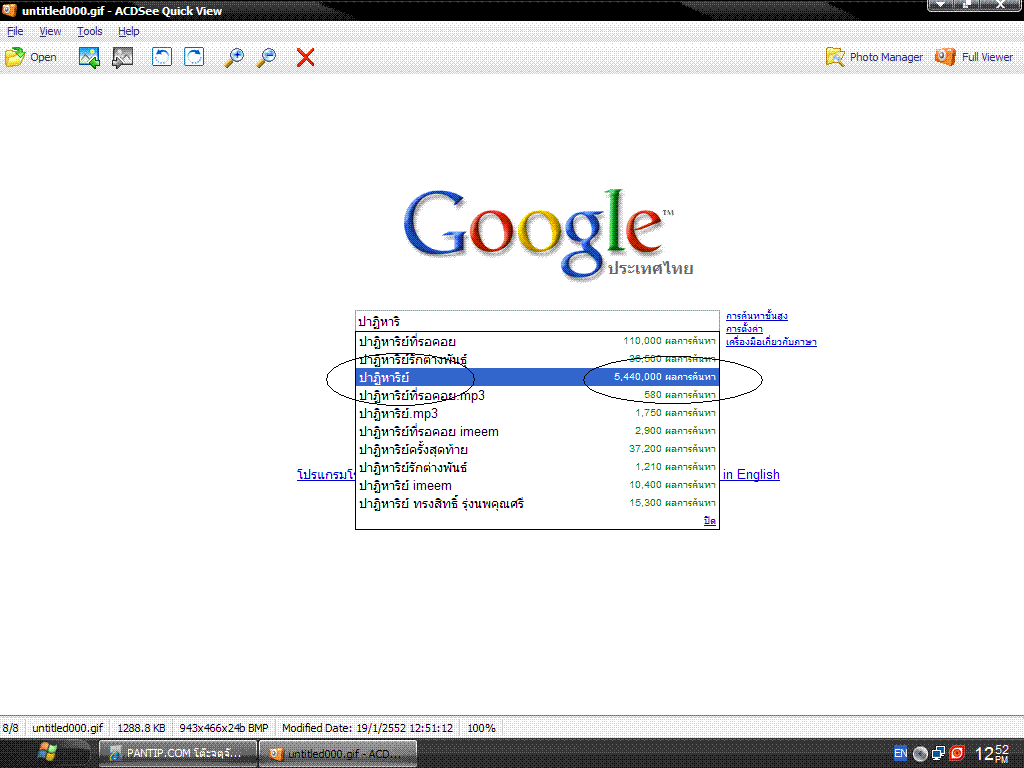Close suggestions with ปิด link
Image resolution: width=1024 pixels, height=768 pixels.
[x=709, y=521]
